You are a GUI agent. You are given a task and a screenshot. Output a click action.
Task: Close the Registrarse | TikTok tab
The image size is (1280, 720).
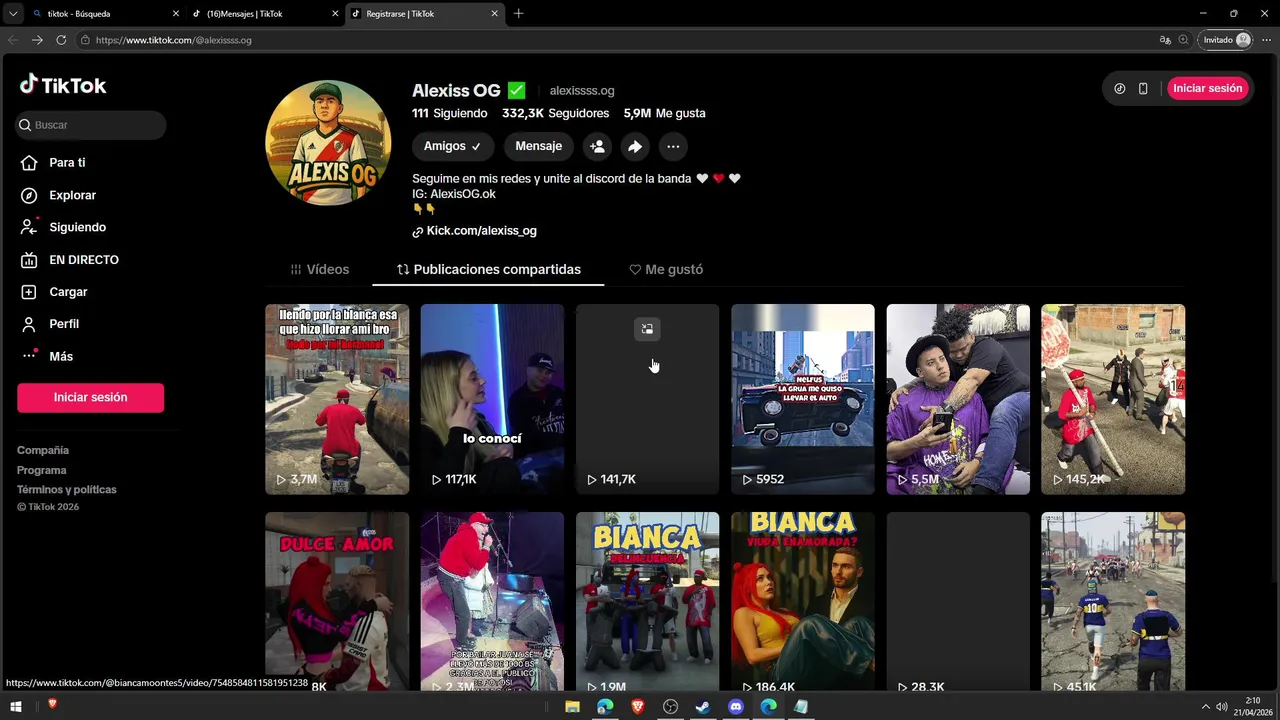click(x=494, y=14)
